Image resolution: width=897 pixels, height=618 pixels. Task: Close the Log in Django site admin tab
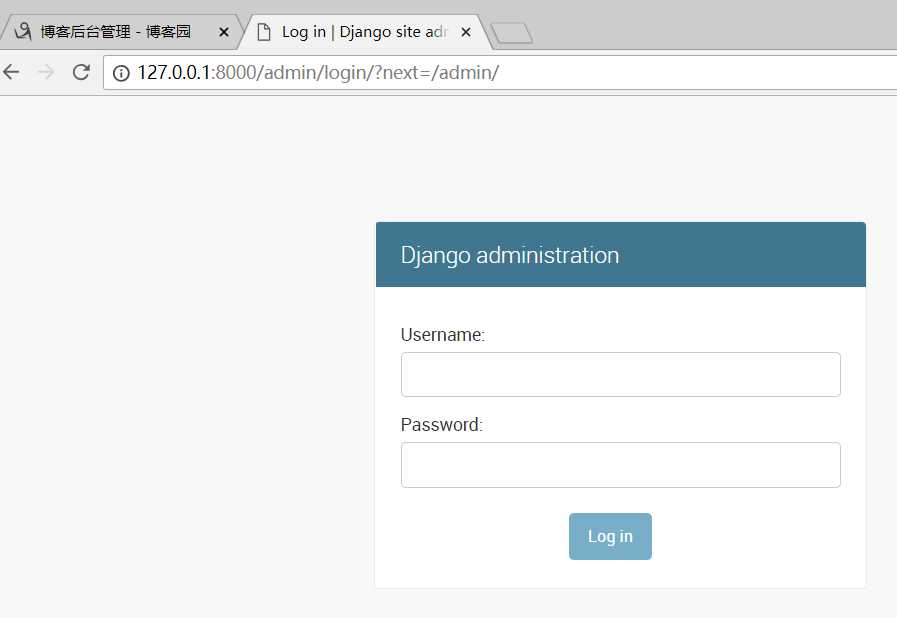tap(466, 32)
